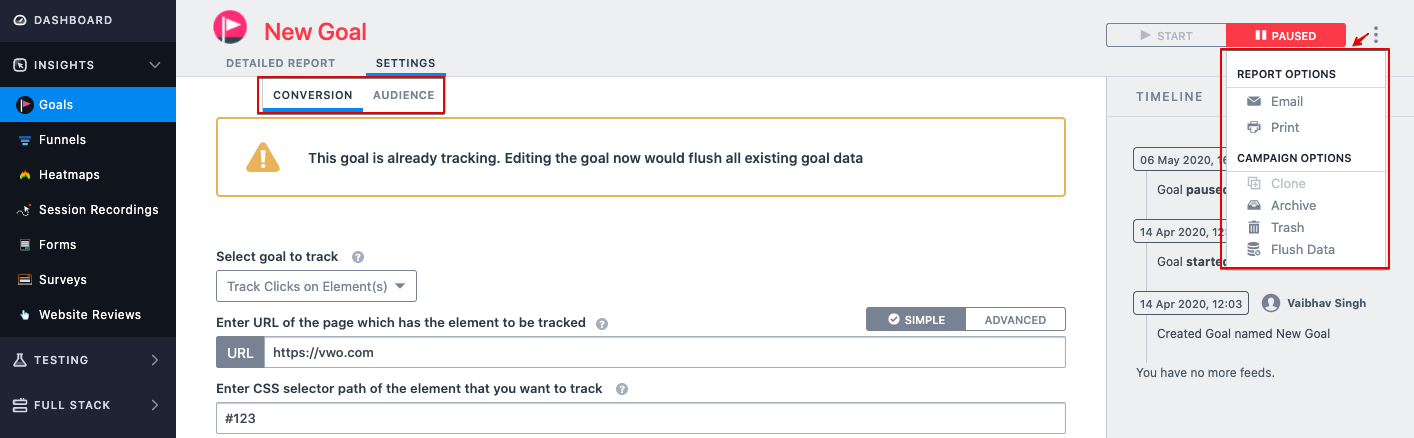1414x438 pixels.
Task: Click help icon next to Select goal to track
Action: [358, 257]
